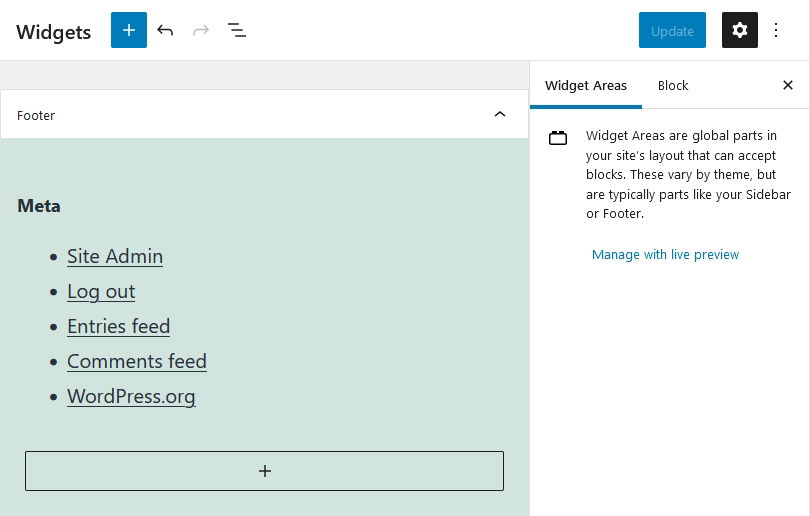Click the Footer panel title
The width and height of the screenshot is (810, 516).
pyautogui.click(x=36, y=115)
